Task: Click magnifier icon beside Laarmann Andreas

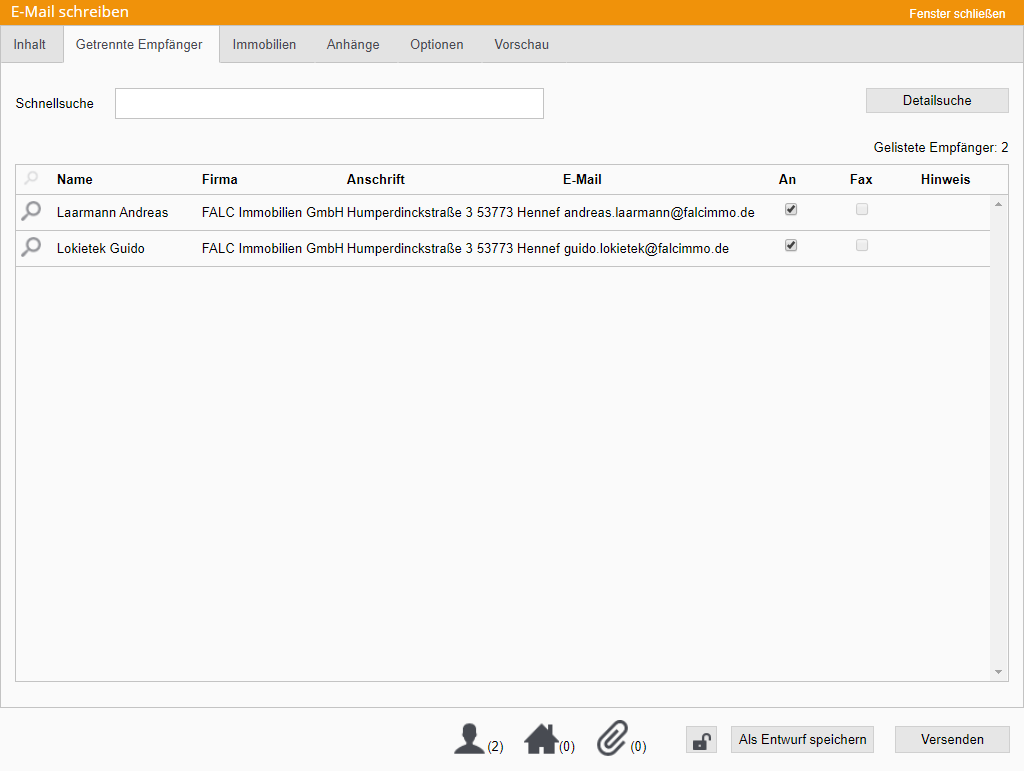Action: (32, 211)
